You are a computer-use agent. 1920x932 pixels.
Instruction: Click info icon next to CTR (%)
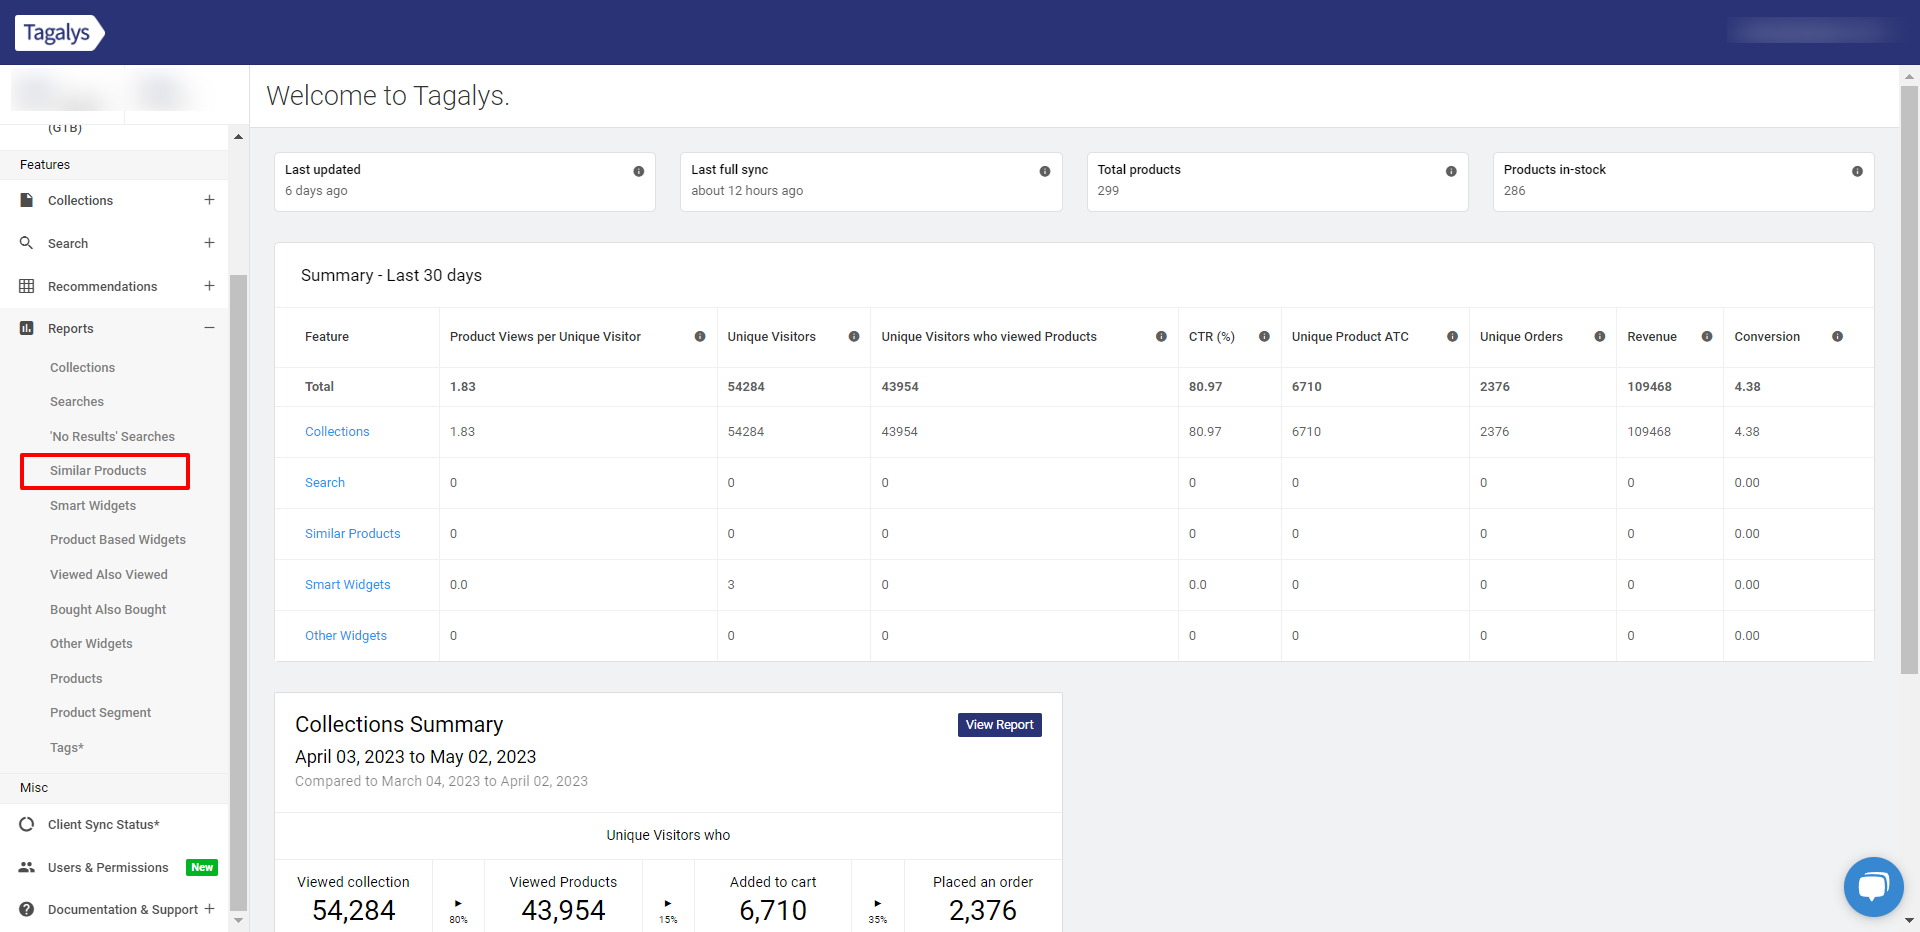[x=1264, y=336]
